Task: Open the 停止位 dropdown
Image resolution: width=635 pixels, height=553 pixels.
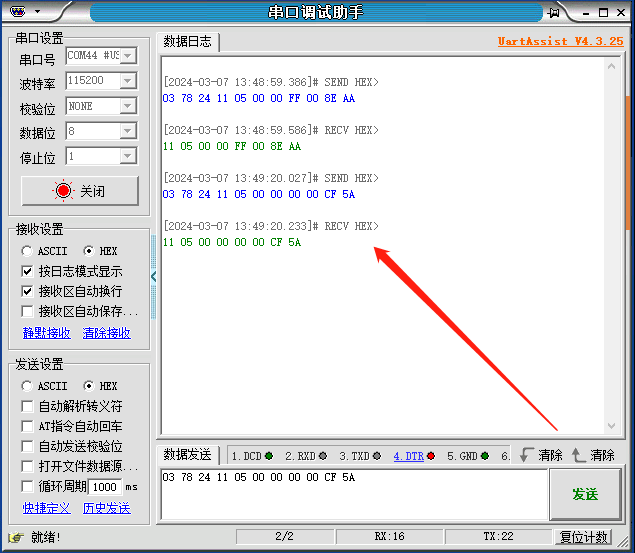Action: (x=128, y=156)
